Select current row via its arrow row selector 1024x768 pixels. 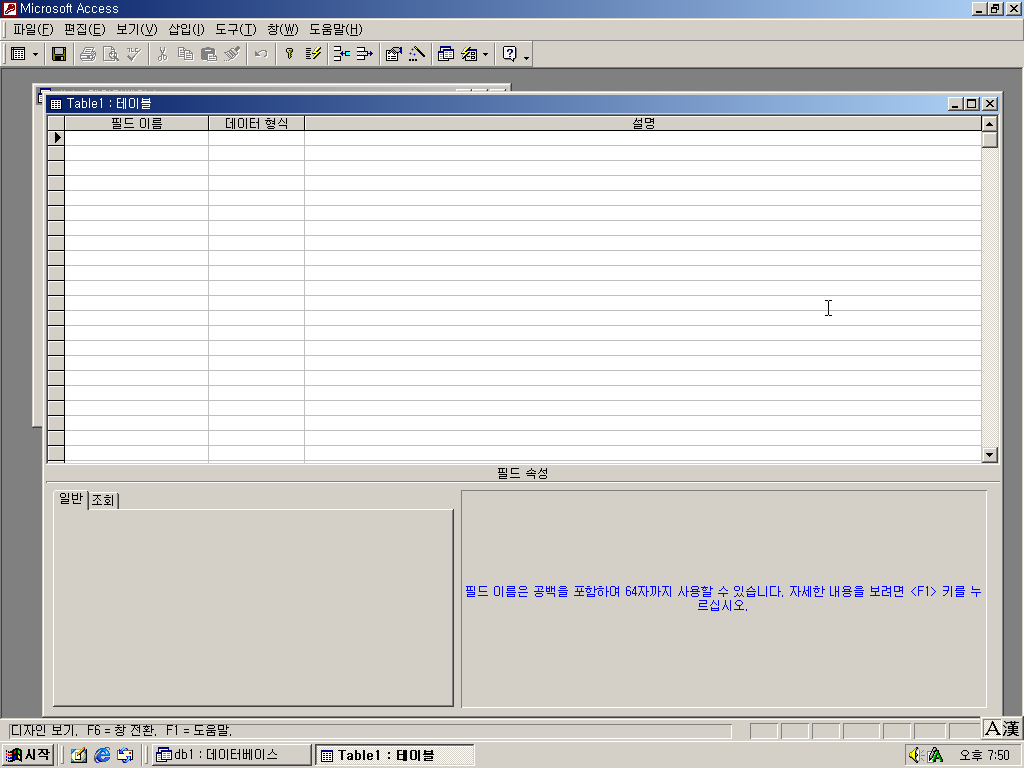(56, 138)
